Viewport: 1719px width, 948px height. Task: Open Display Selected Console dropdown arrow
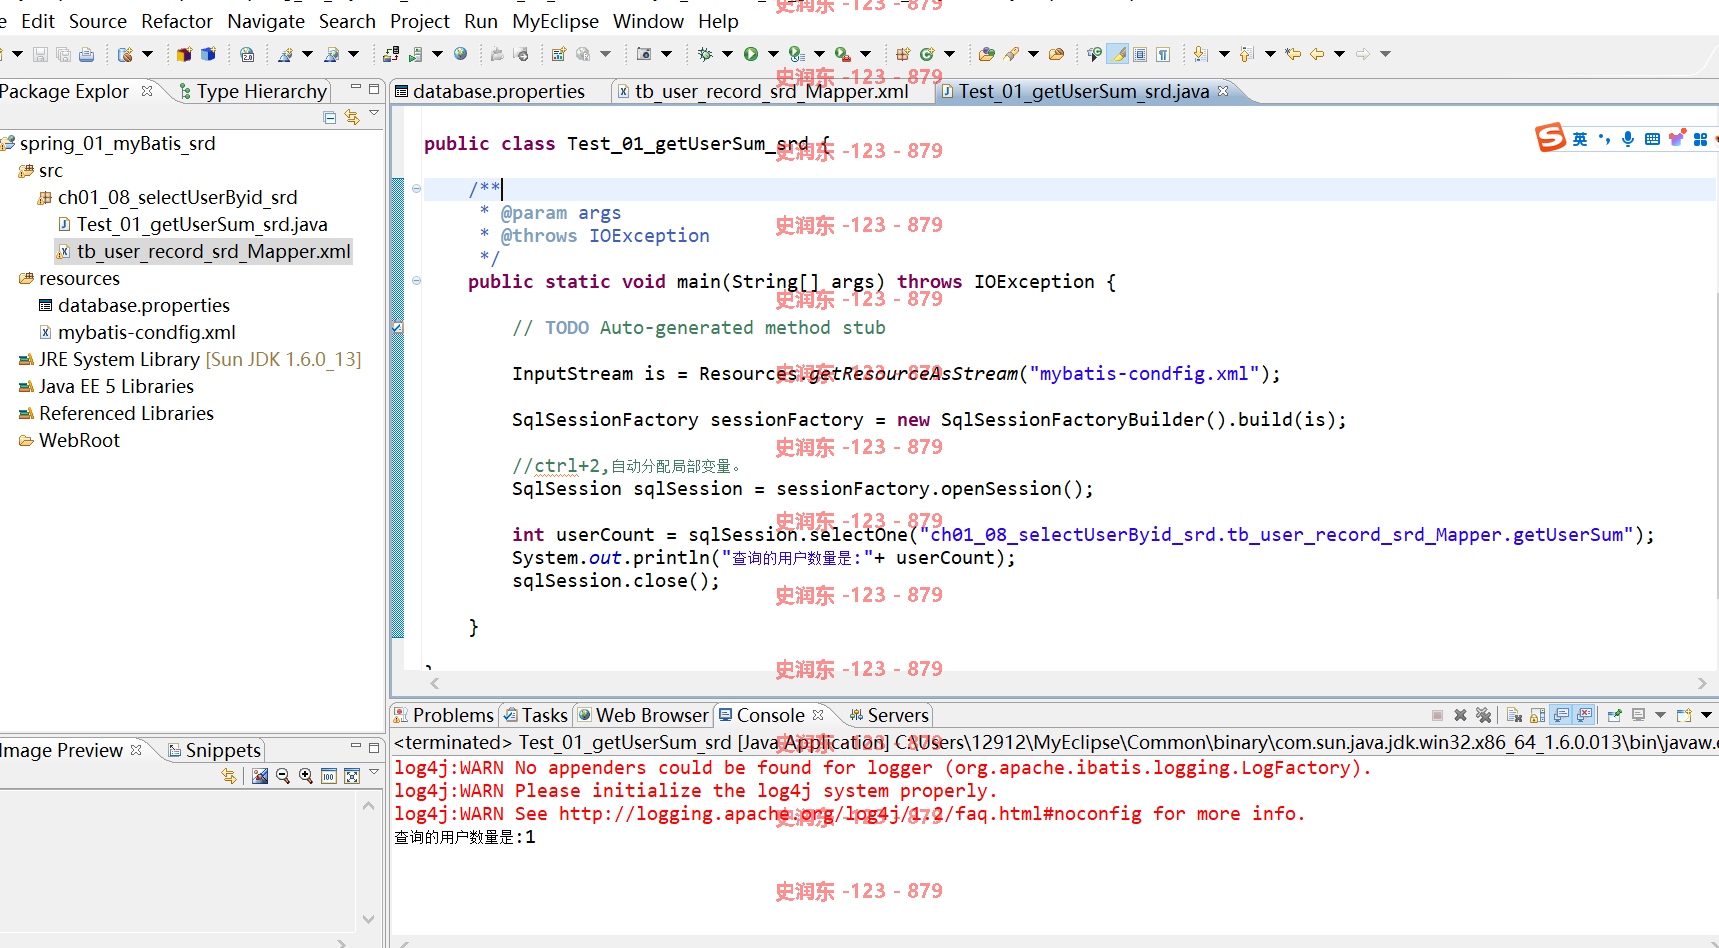pos(1660,715)
